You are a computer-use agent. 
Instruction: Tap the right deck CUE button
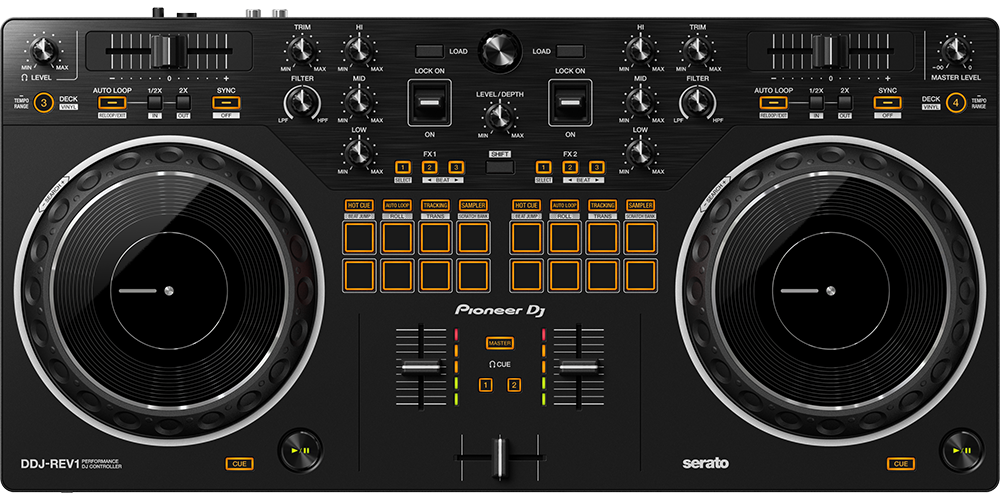pyautogui.click(x=901, y=464)
